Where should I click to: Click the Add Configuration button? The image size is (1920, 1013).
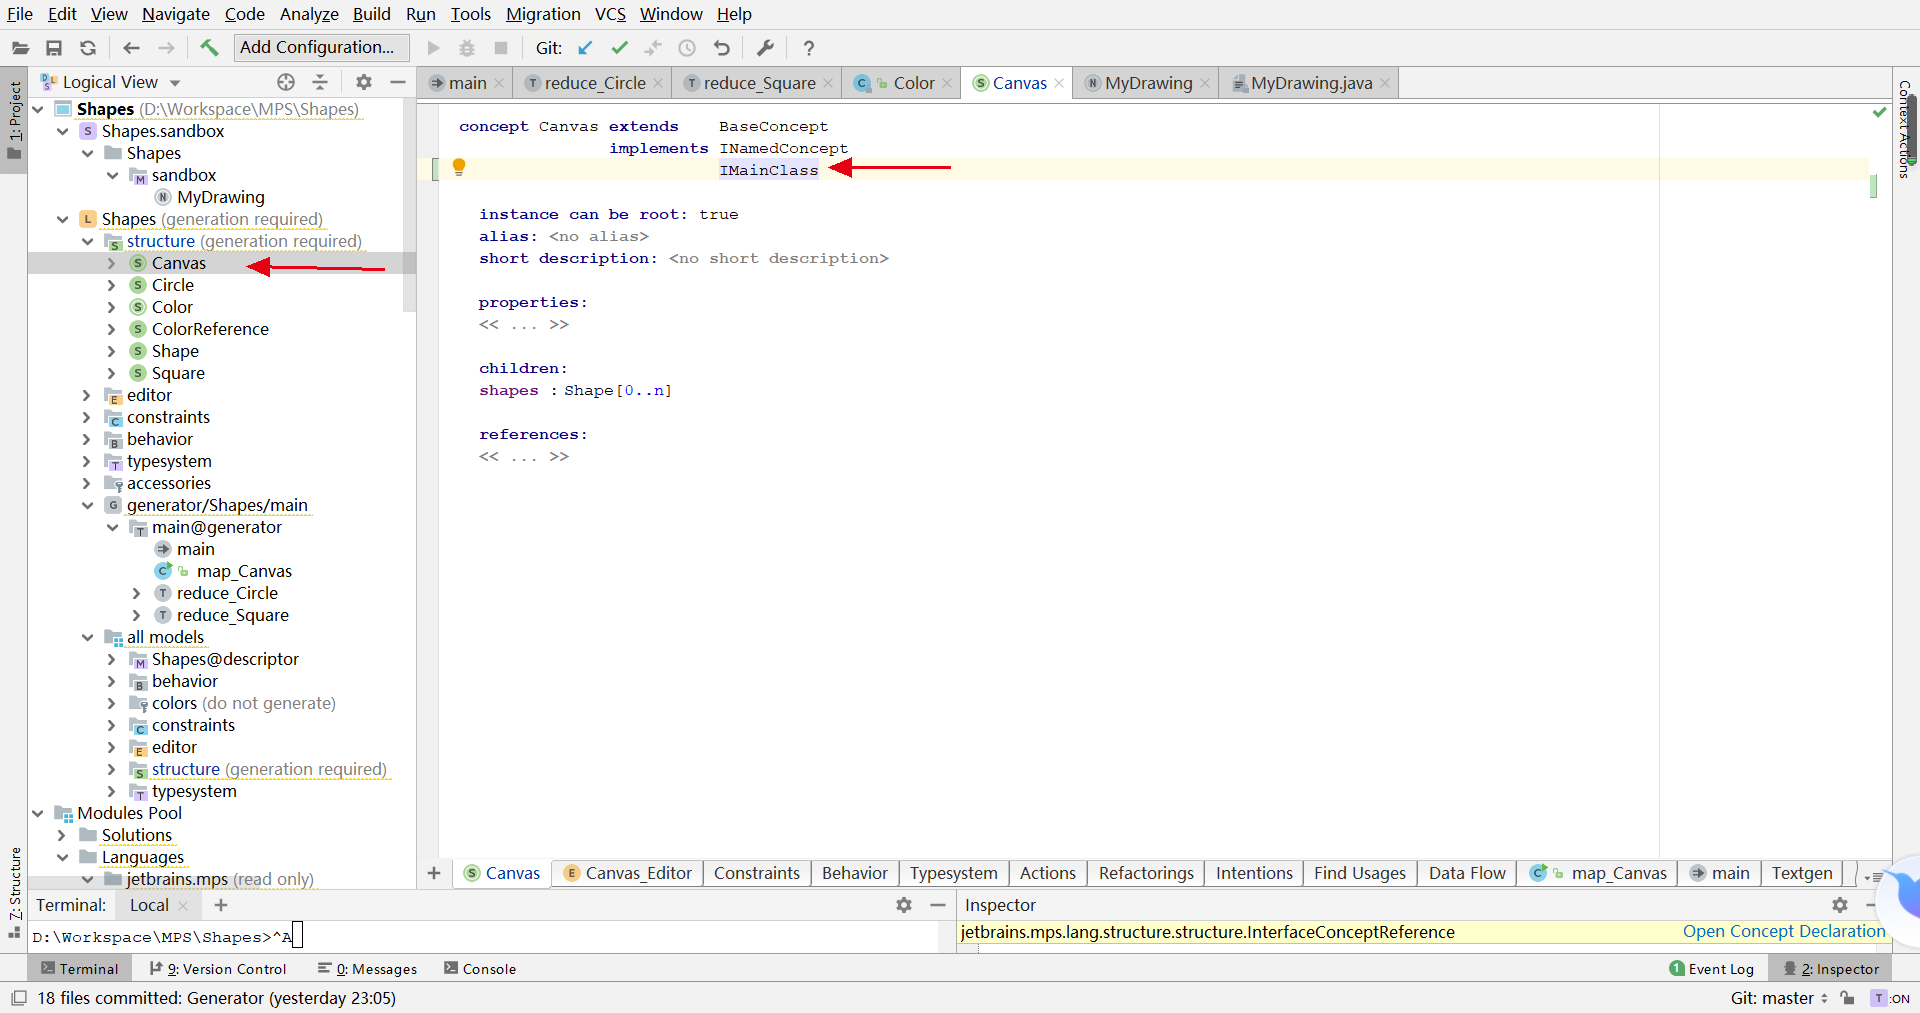click(x=319, y=47)
